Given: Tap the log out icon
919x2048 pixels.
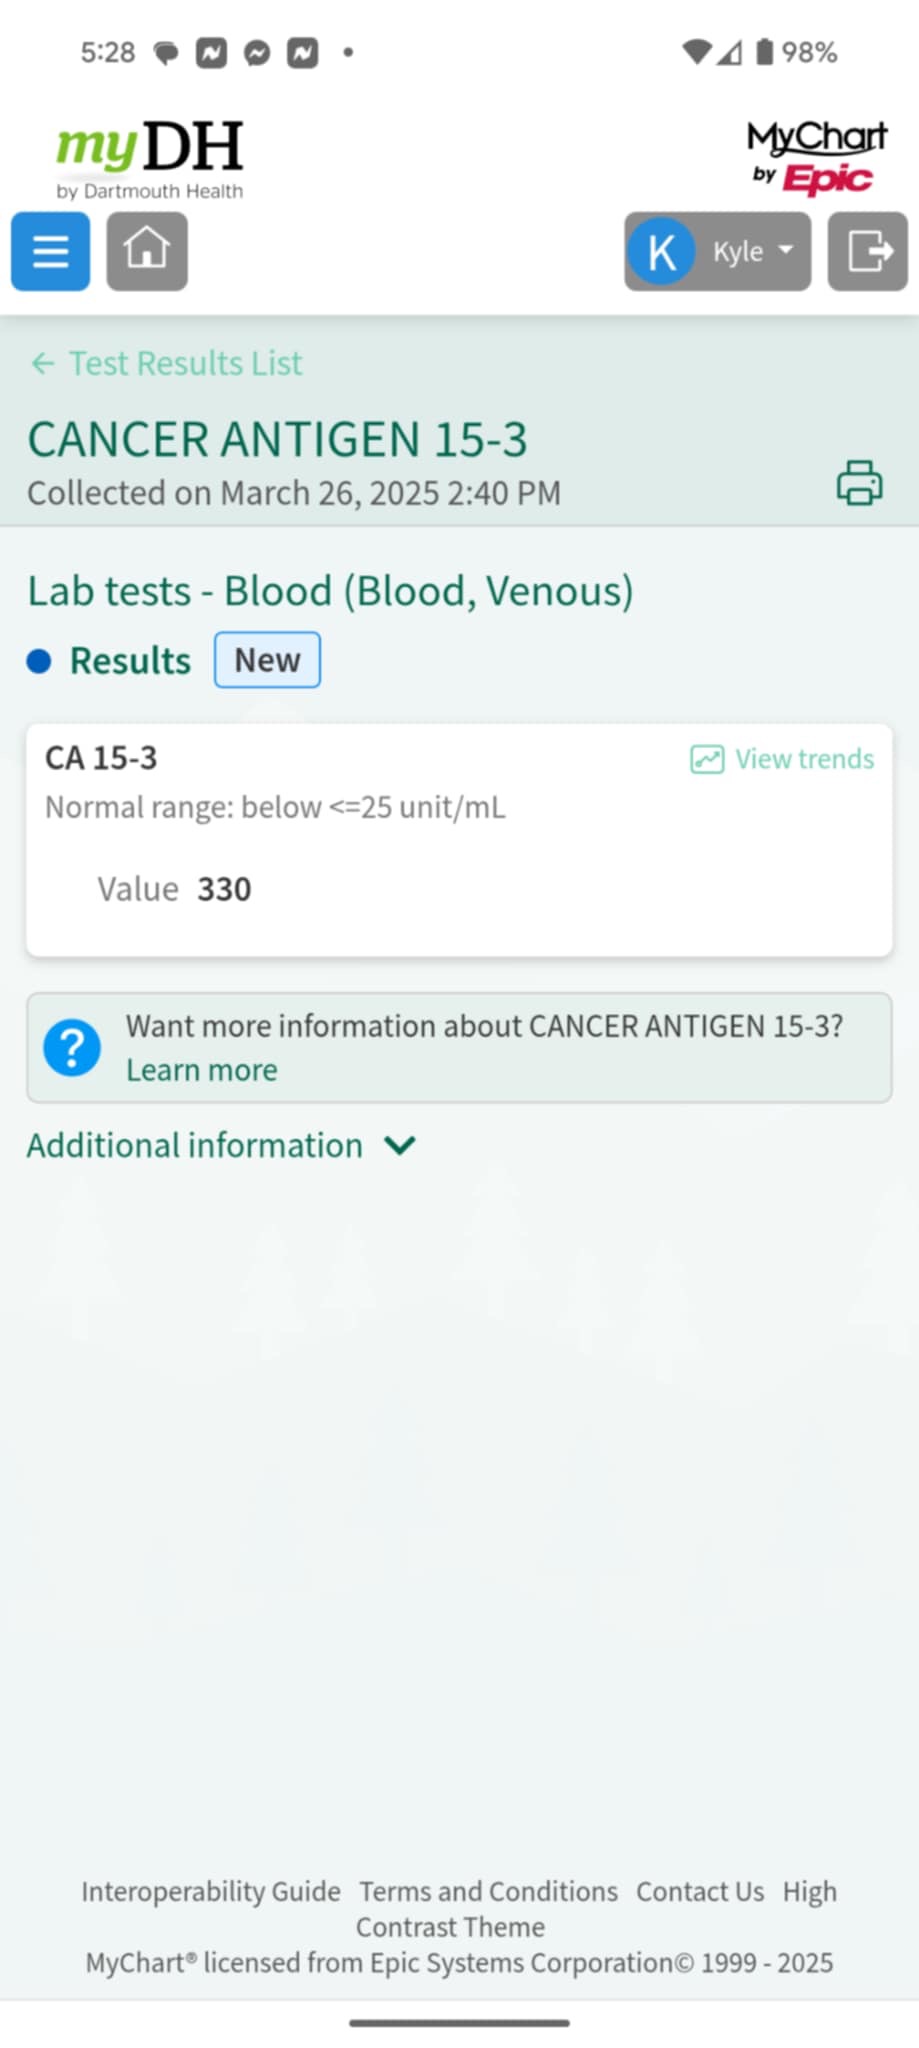Looking at the screenshot, I should (867, 251).
